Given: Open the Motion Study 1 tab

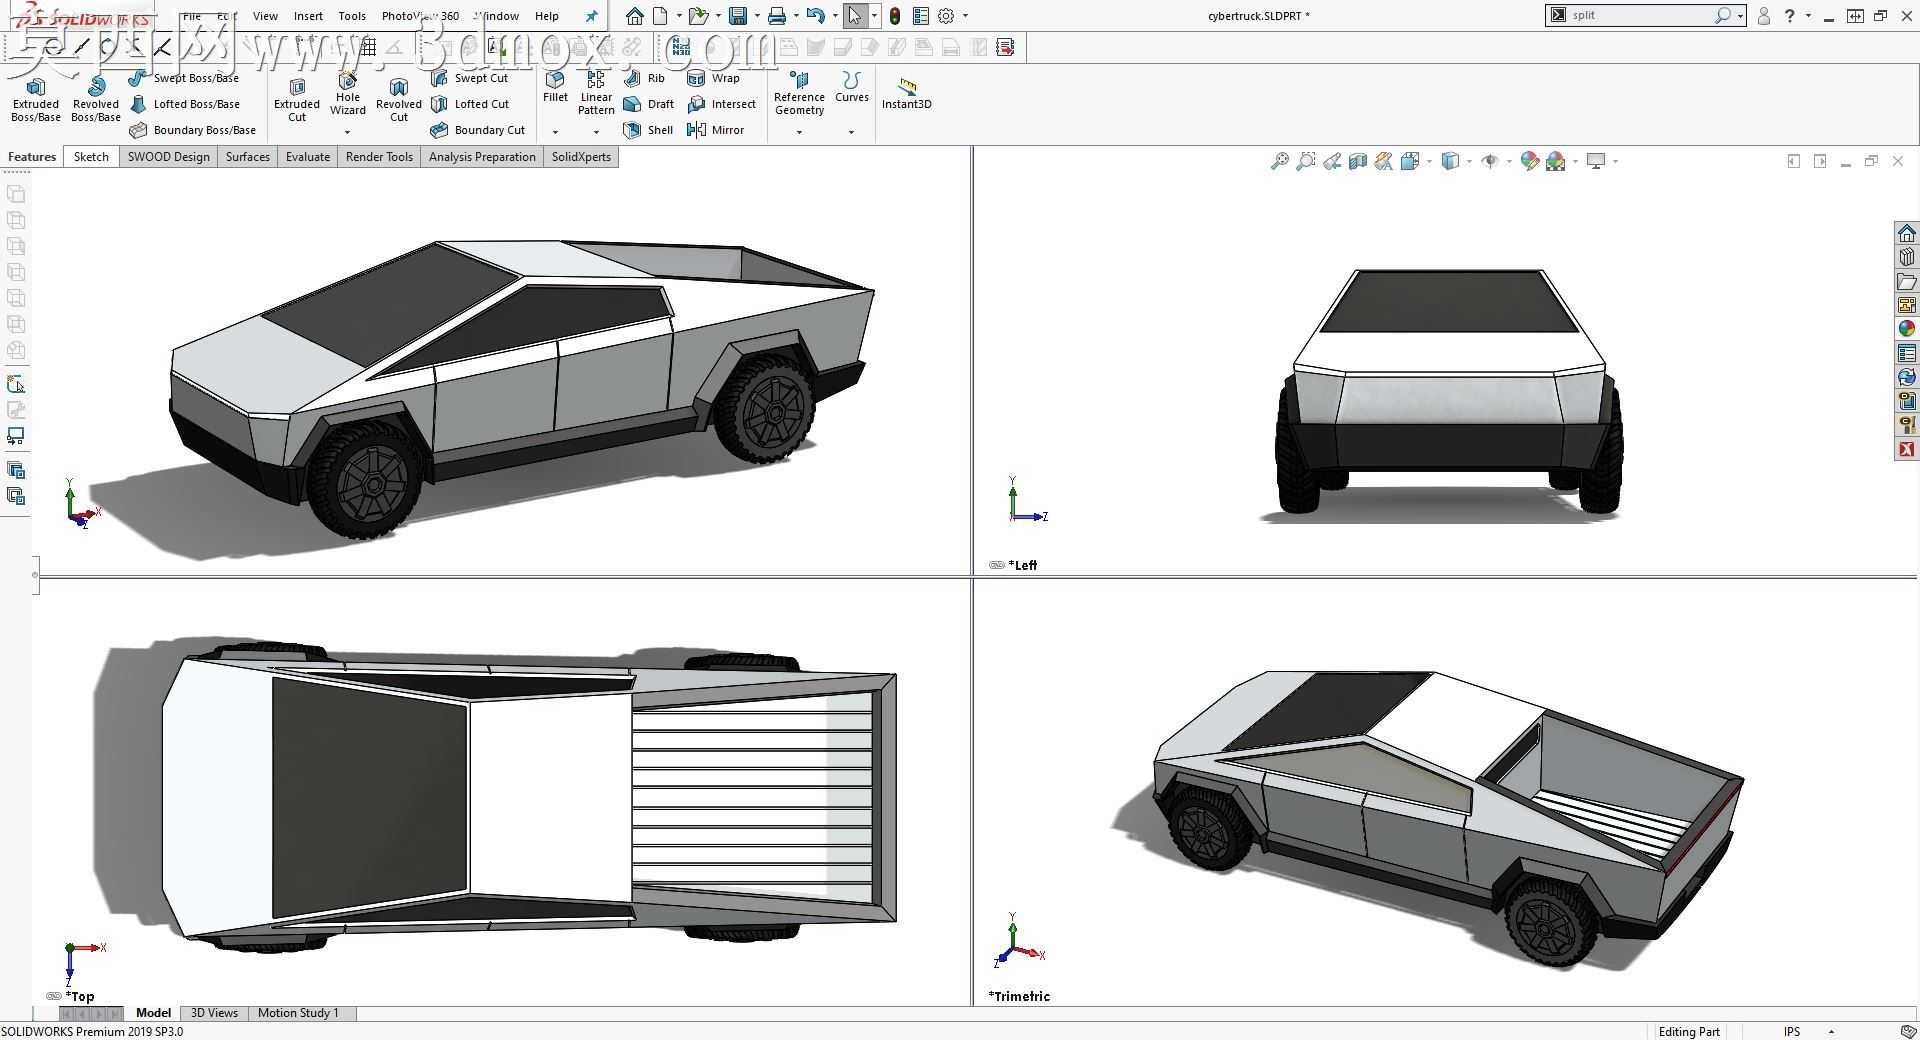Looking at the screenshot, I should coord(298,1013).
